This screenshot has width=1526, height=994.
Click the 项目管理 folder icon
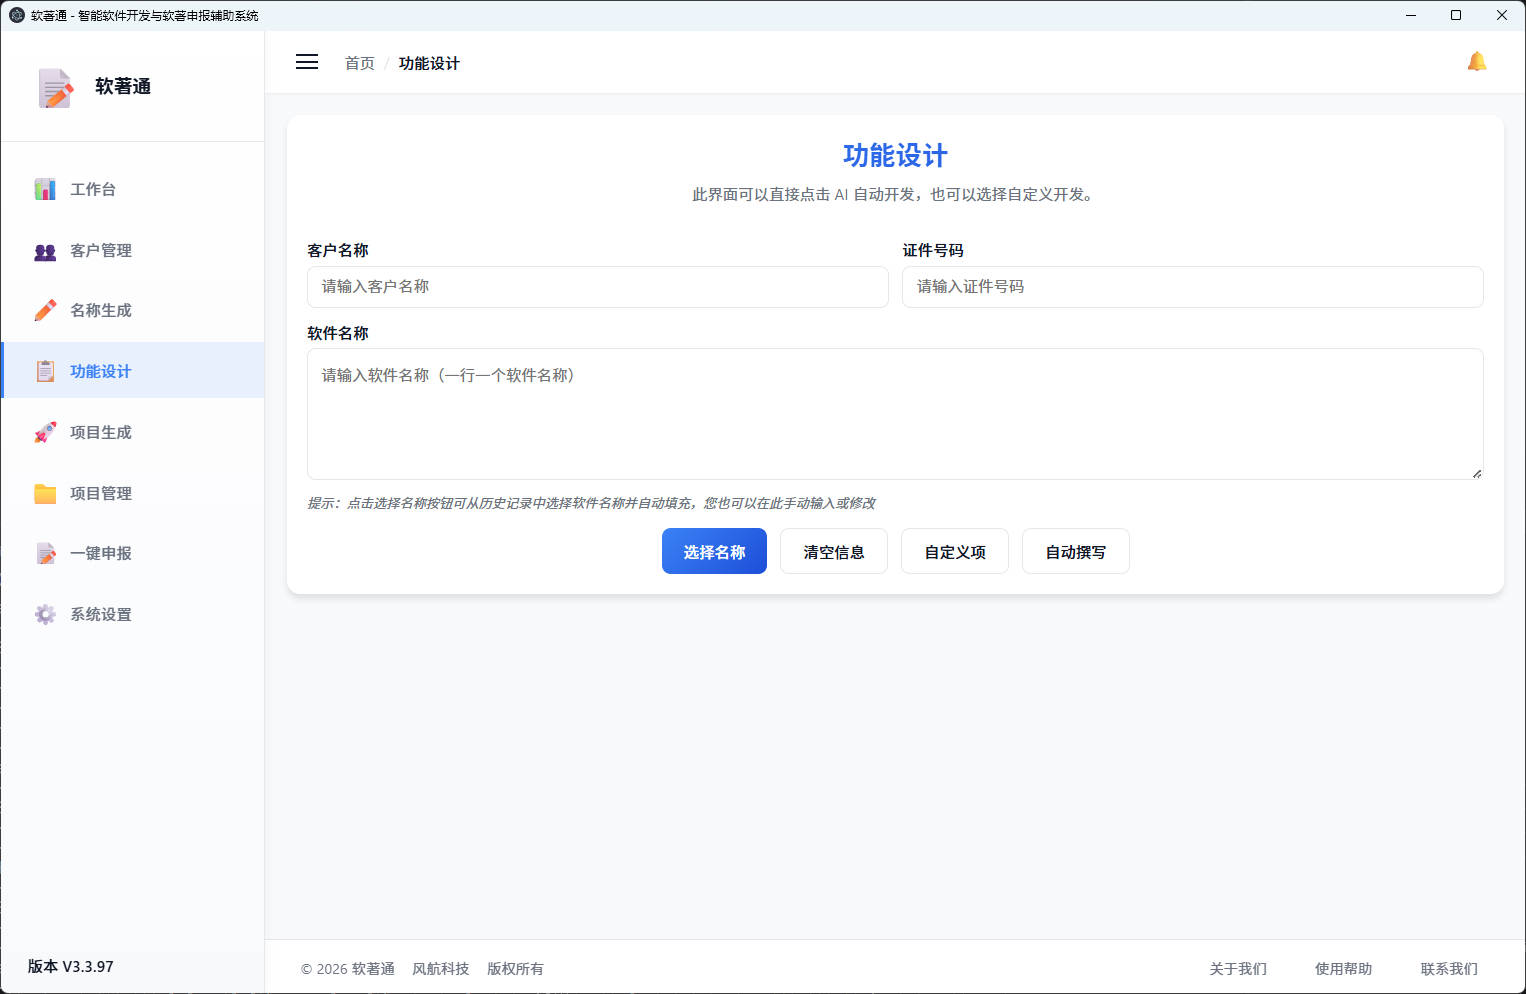pyautogui.click(x=45, y=493)
